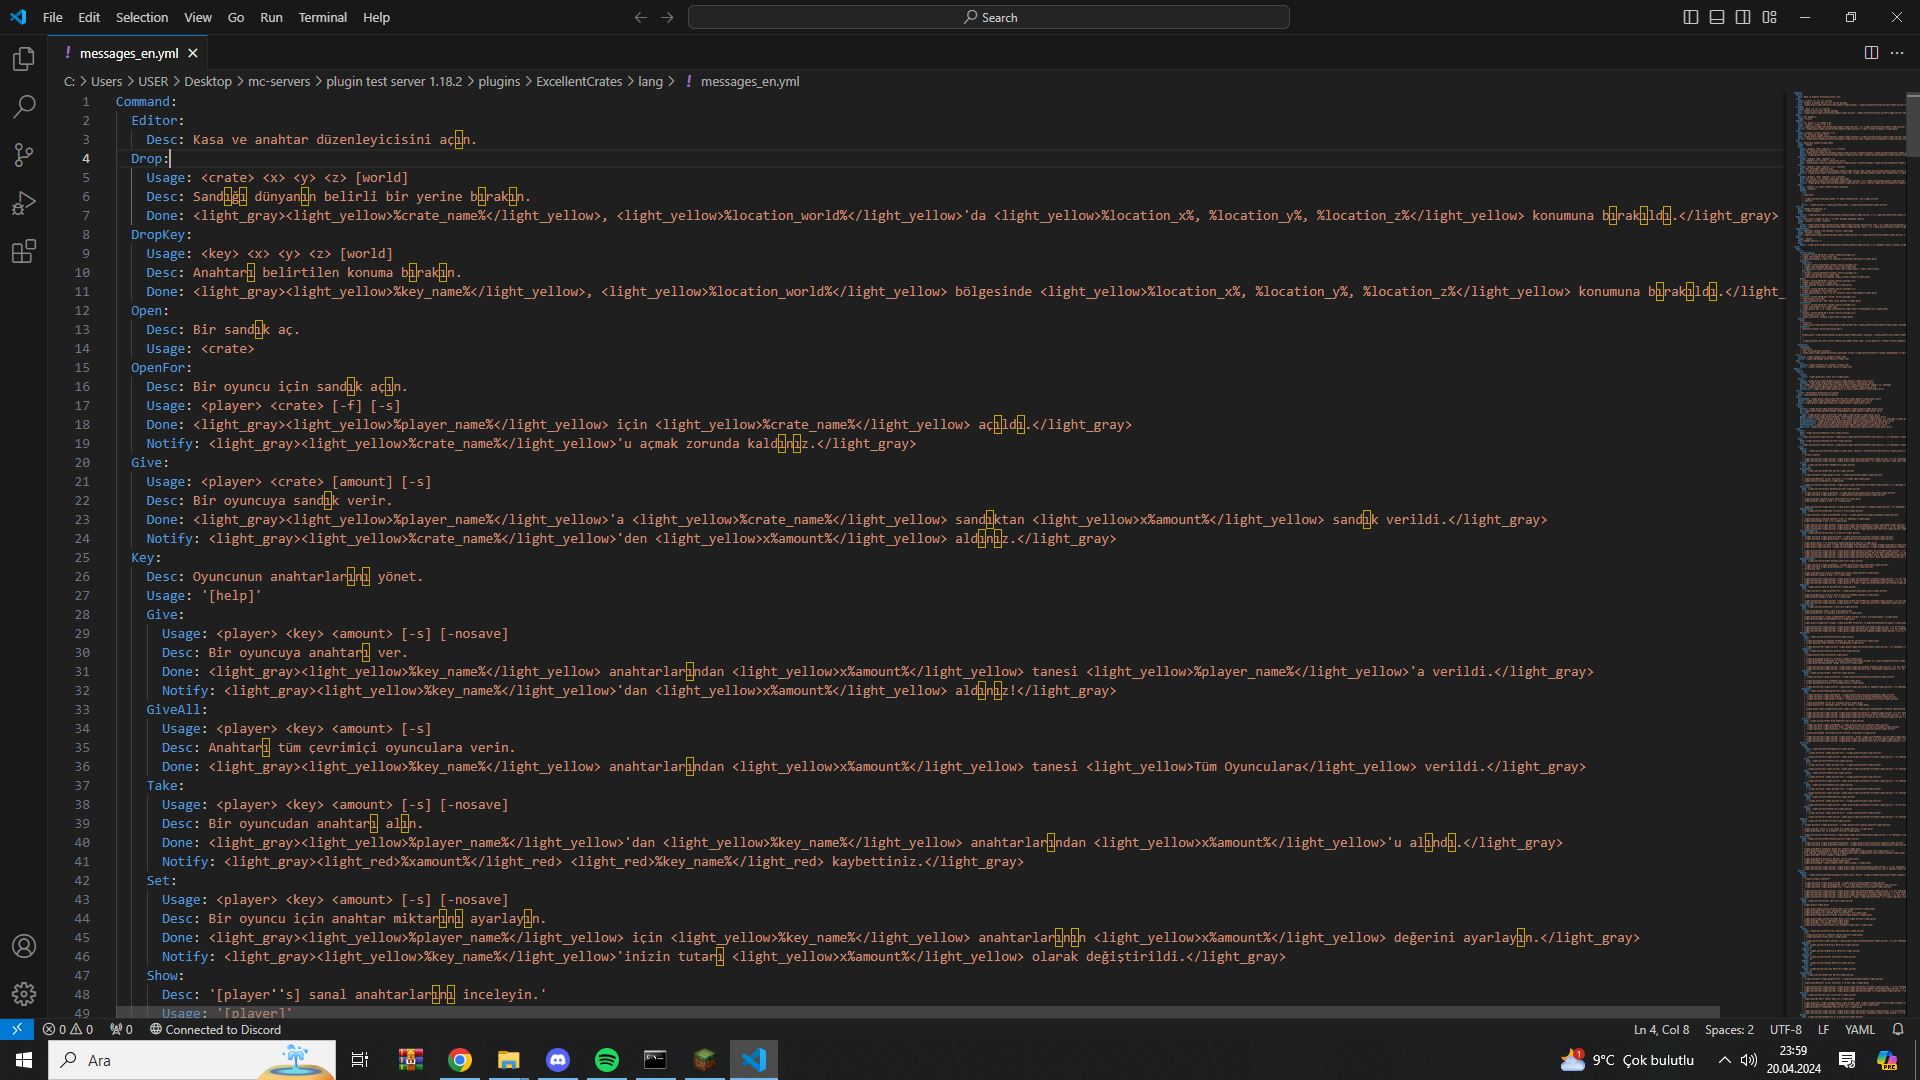The image size is (1920, 1080).
Task: Open the Manage gear icon
Action: coord(24,994)
